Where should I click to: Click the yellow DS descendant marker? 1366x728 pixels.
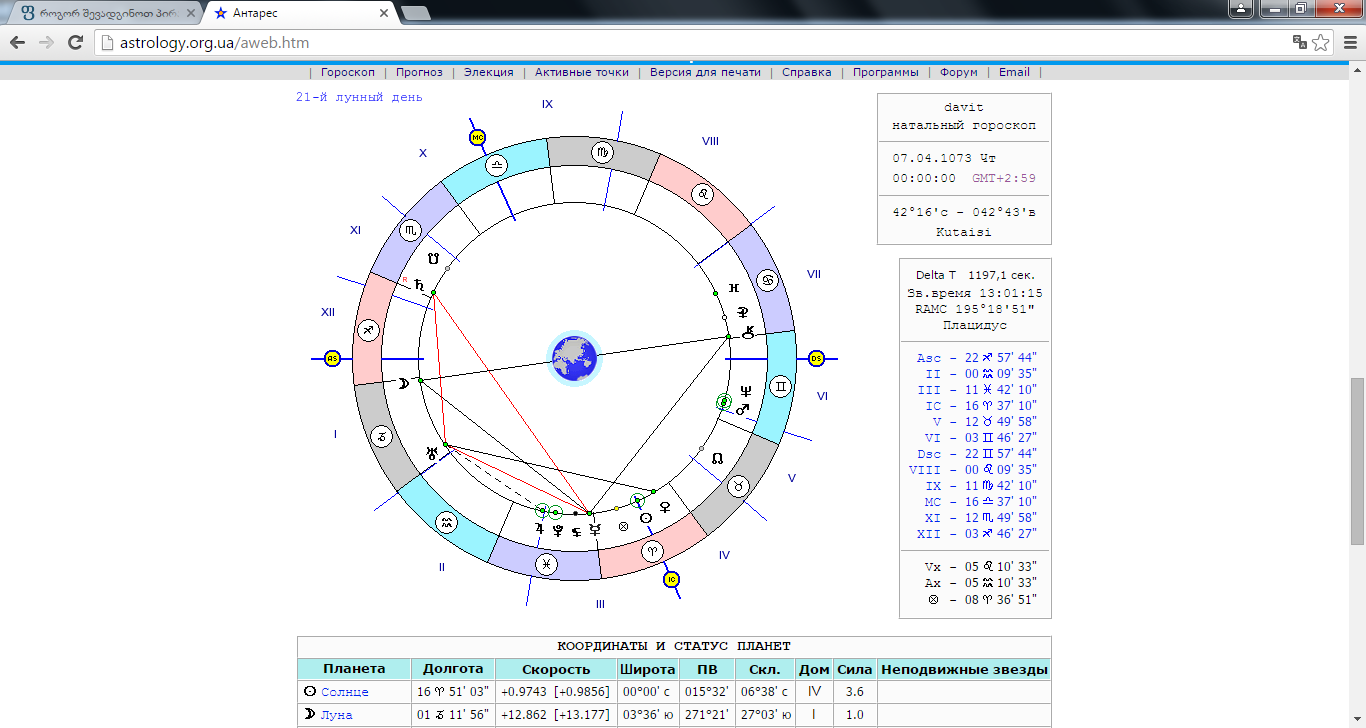pos(816,358)
